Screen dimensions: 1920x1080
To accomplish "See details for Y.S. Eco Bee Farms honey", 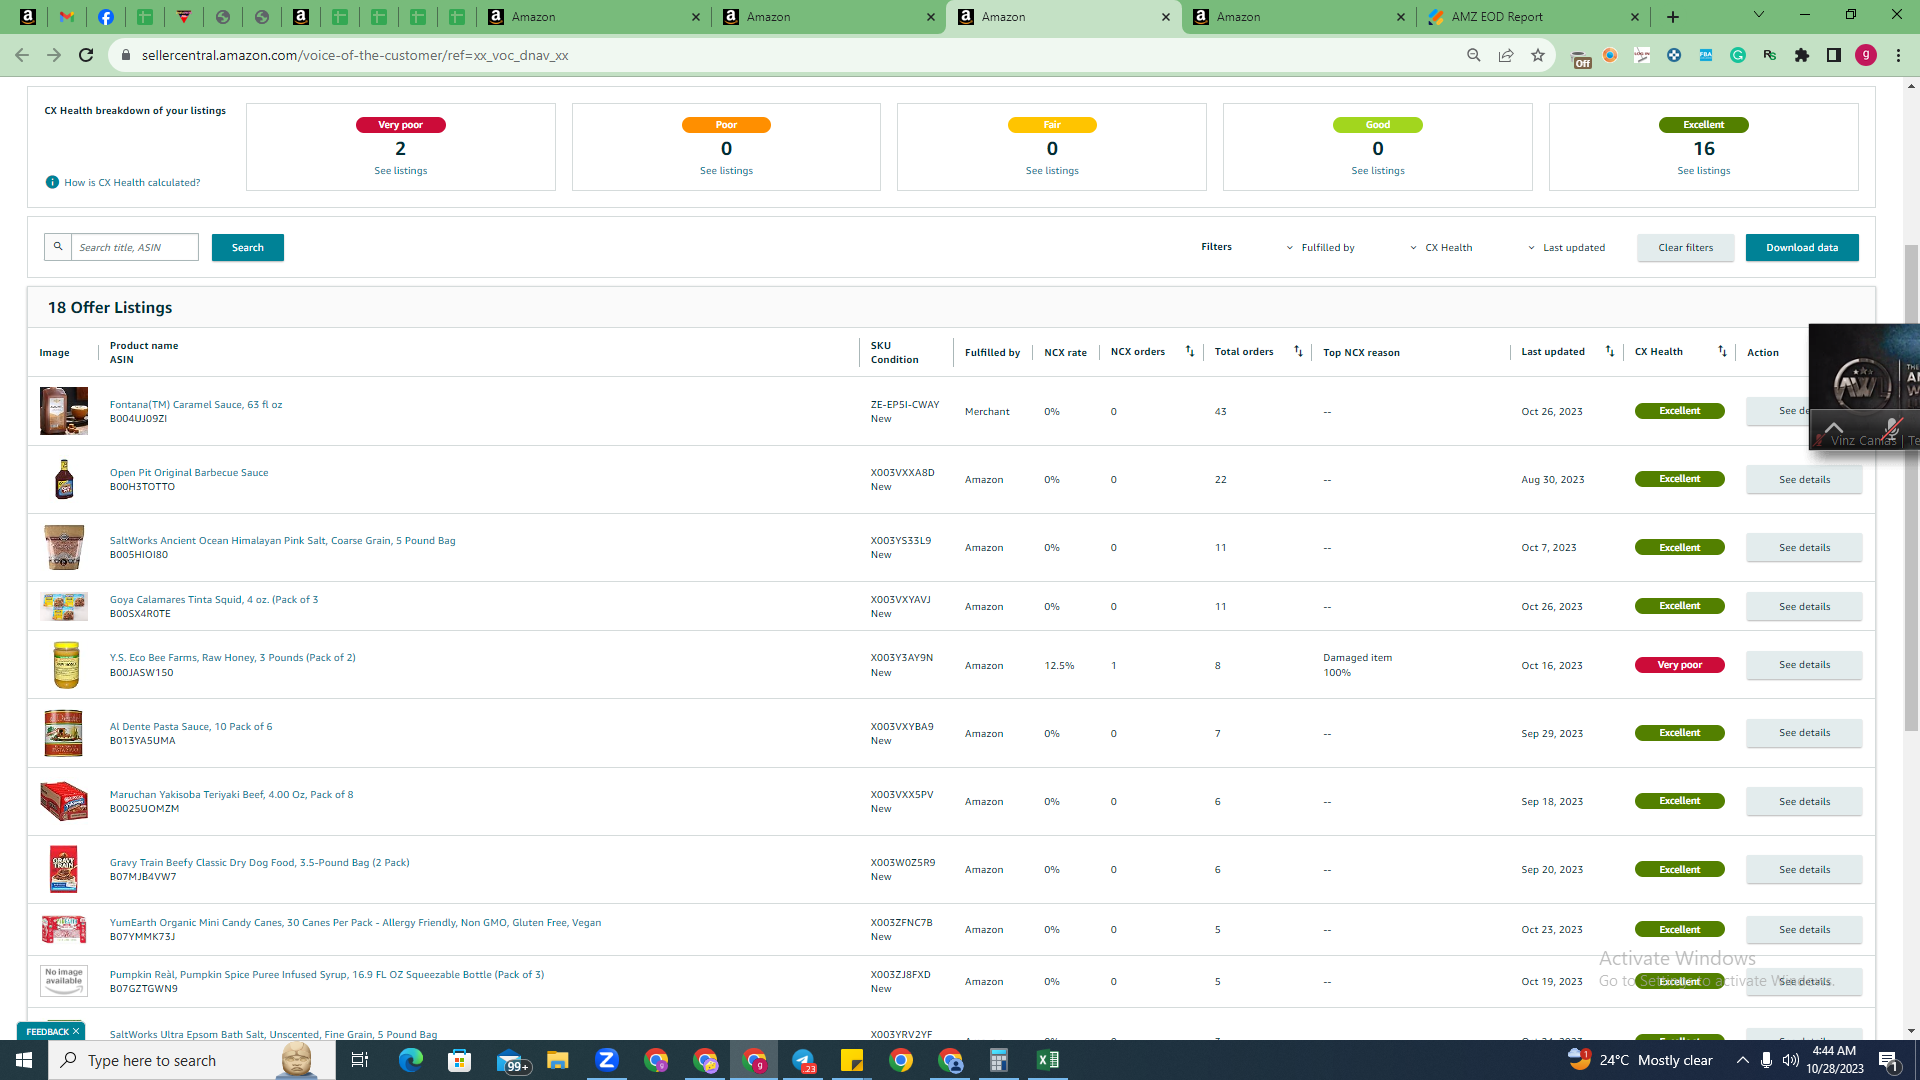I will coord(1804,665).
